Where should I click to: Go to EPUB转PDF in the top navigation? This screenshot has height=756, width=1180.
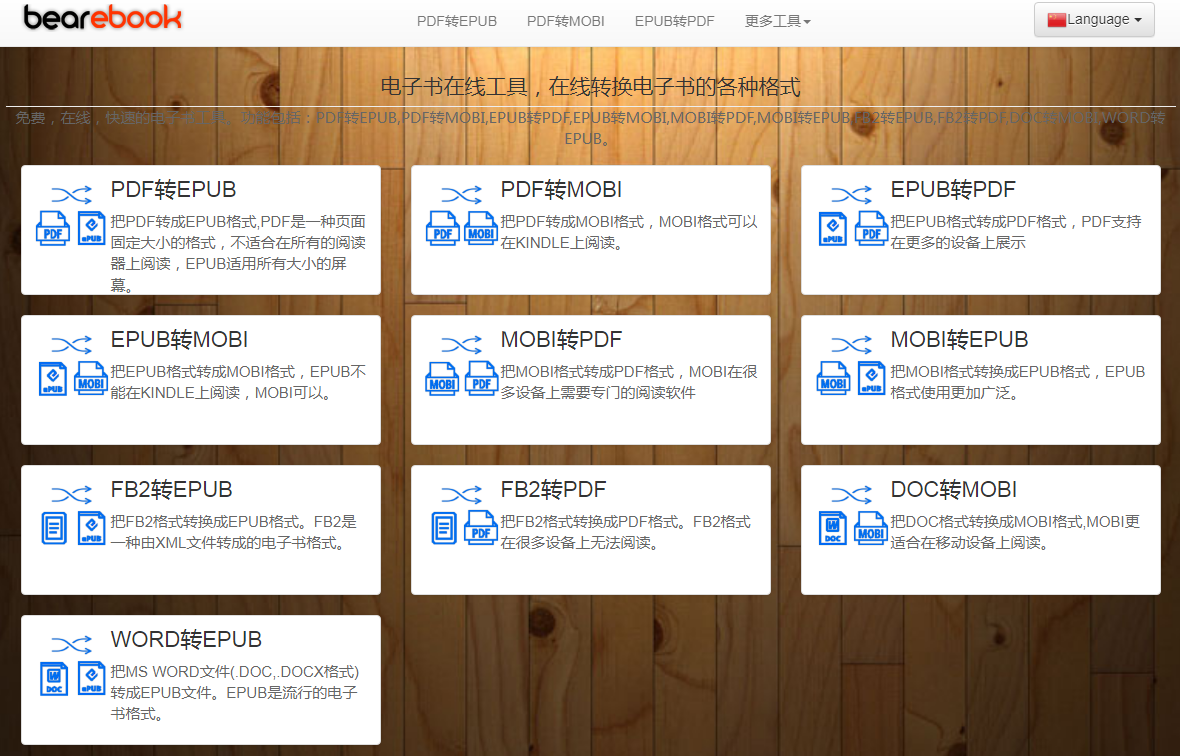pos(674,21)
